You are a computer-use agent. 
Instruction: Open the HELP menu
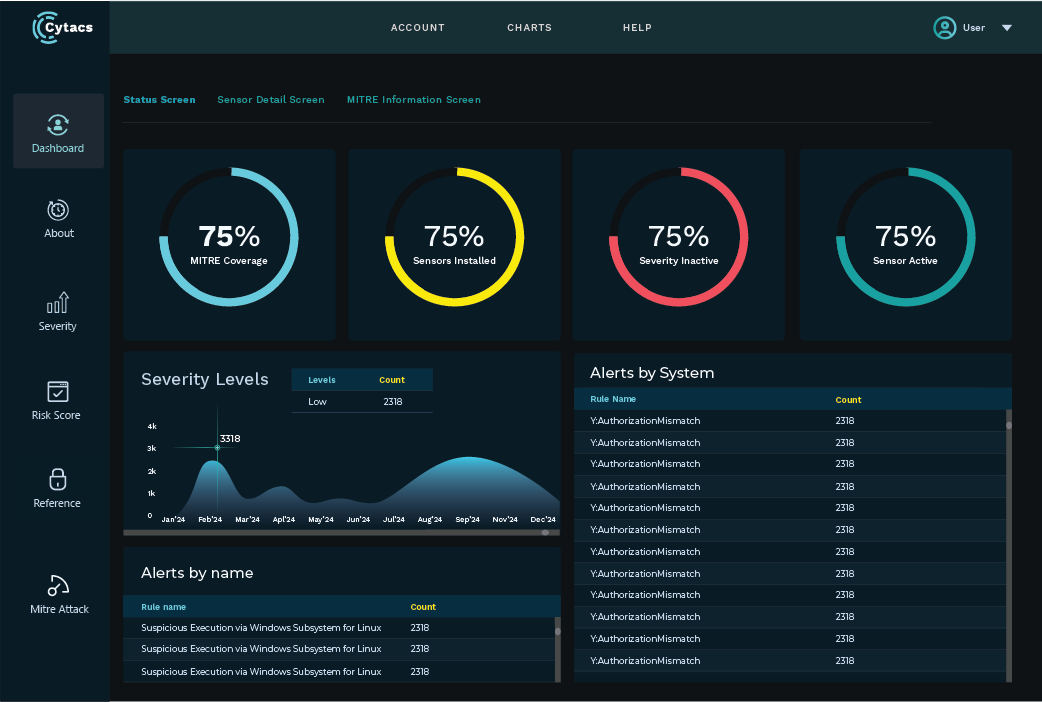[637, 28]
